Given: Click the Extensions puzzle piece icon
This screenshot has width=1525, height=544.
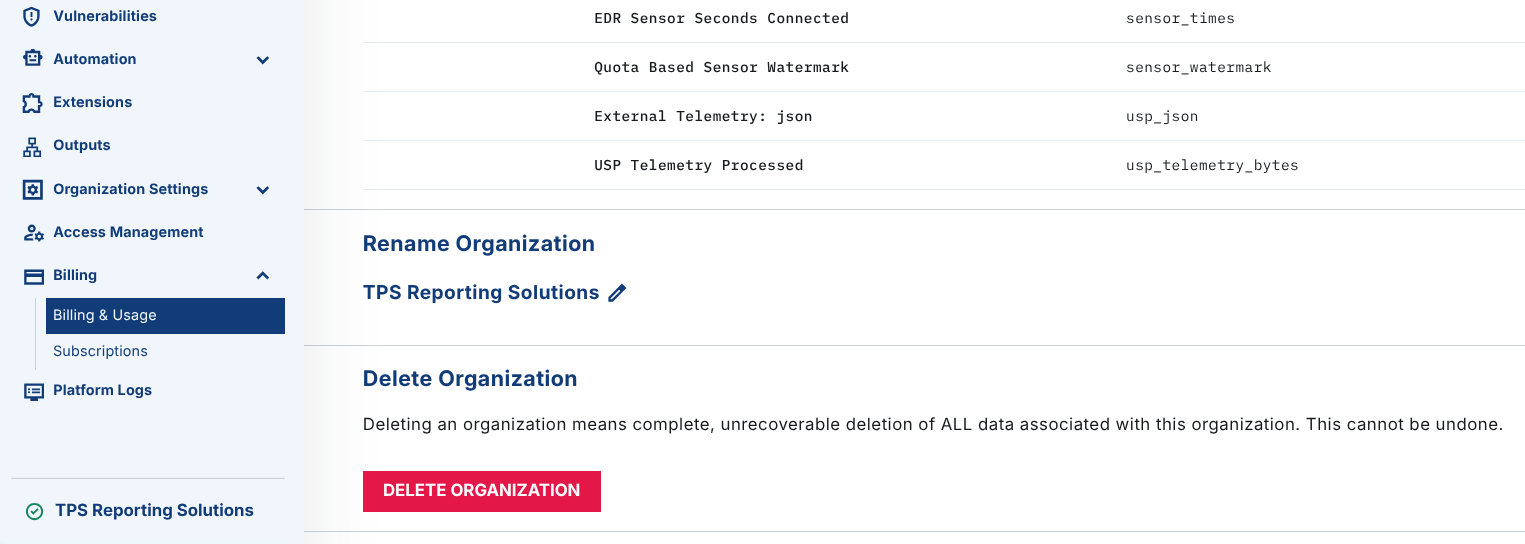Looking at the screenshot, I should [33, 103].
